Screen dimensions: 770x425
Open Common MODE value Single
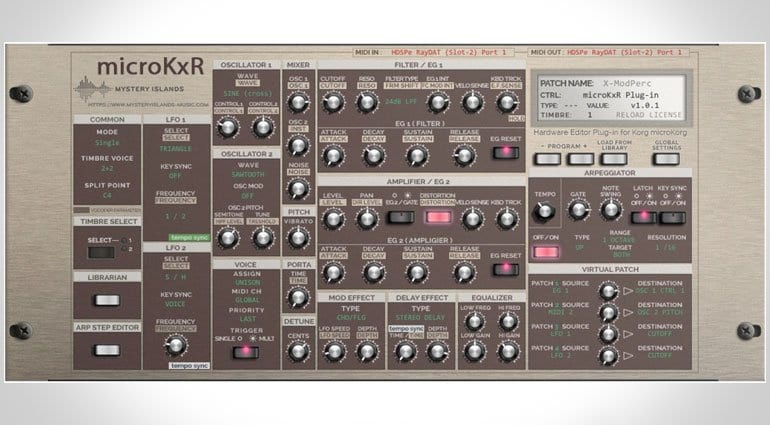click(x=107, y=142)
